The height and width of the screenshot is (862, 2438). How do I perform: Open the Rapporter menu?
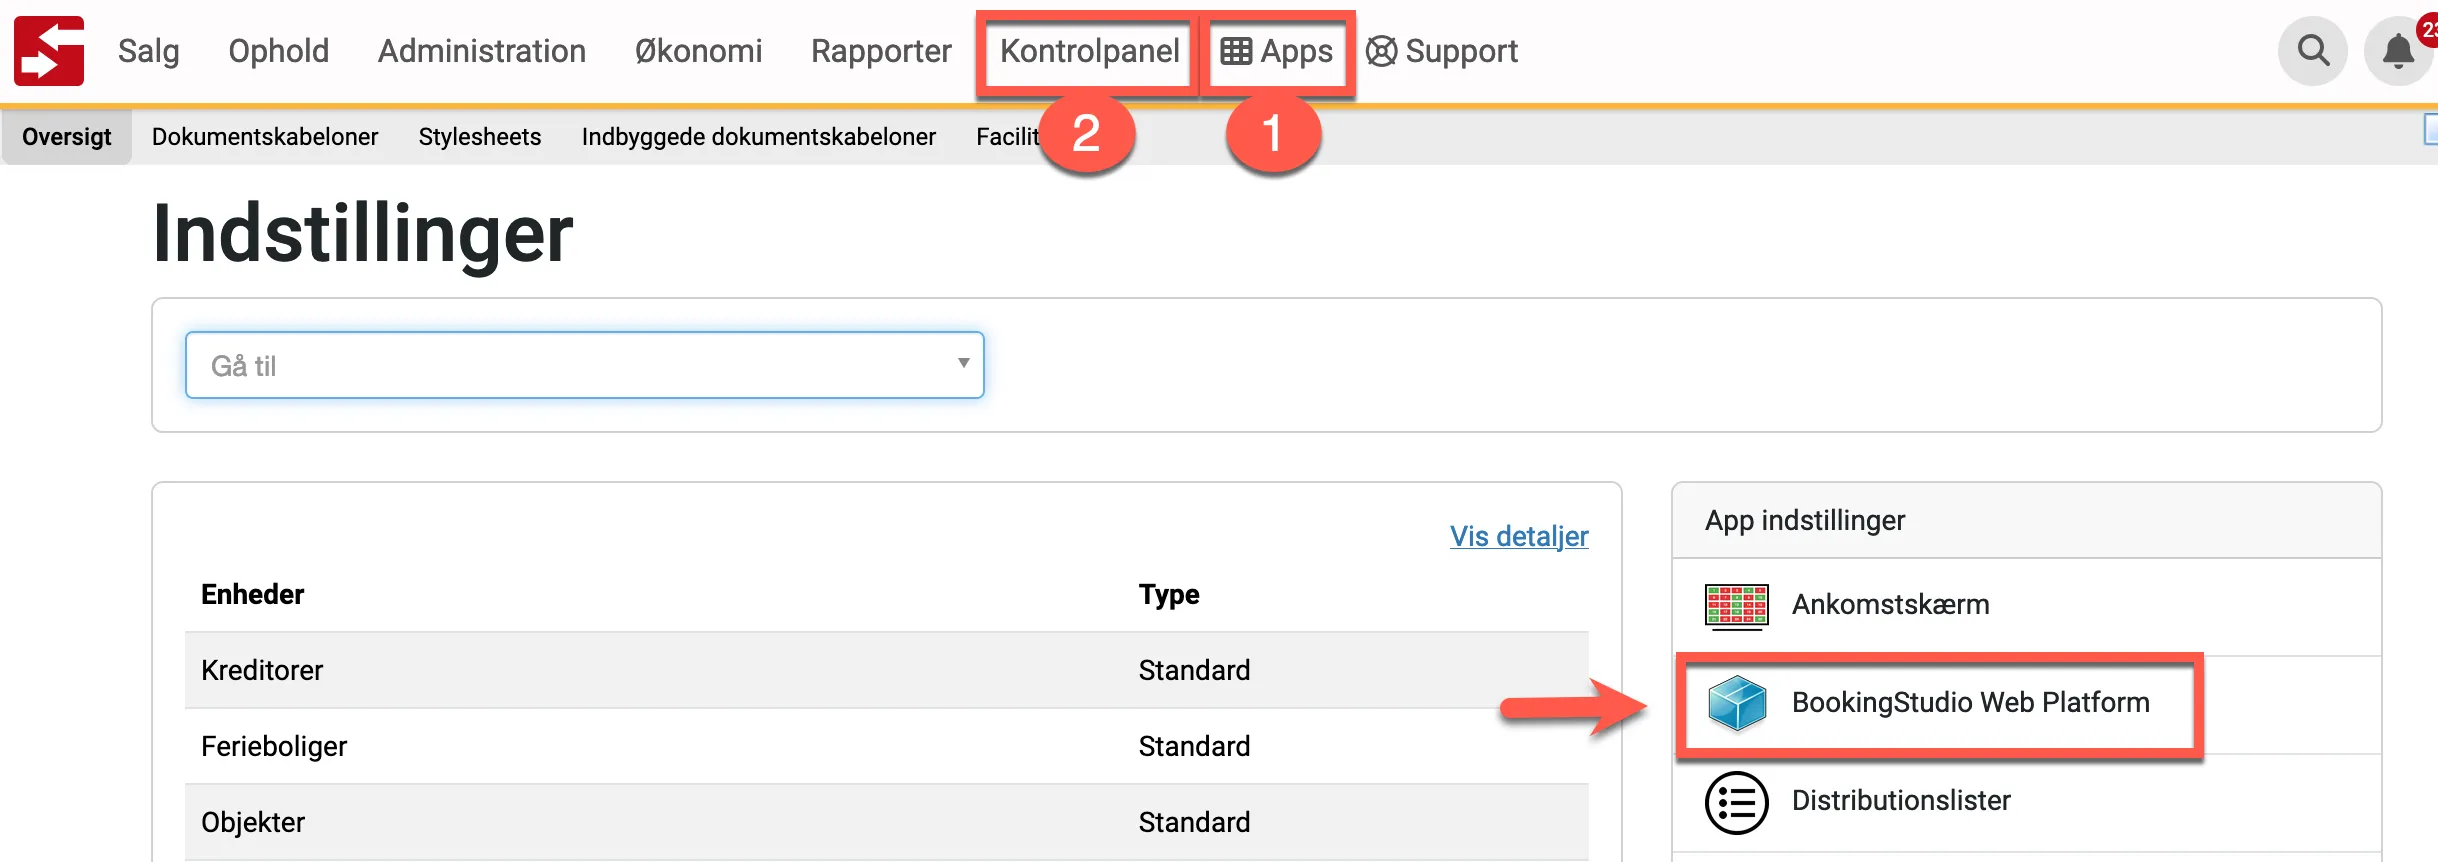881,51
